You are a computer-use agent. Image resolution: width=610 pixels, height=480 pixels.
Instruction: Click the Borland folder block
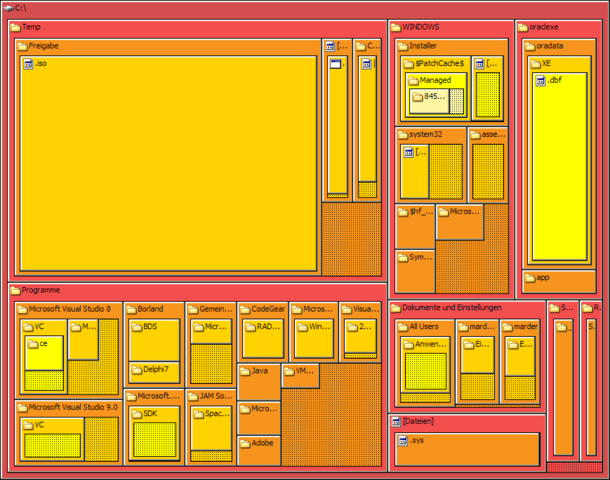[154, 345]
